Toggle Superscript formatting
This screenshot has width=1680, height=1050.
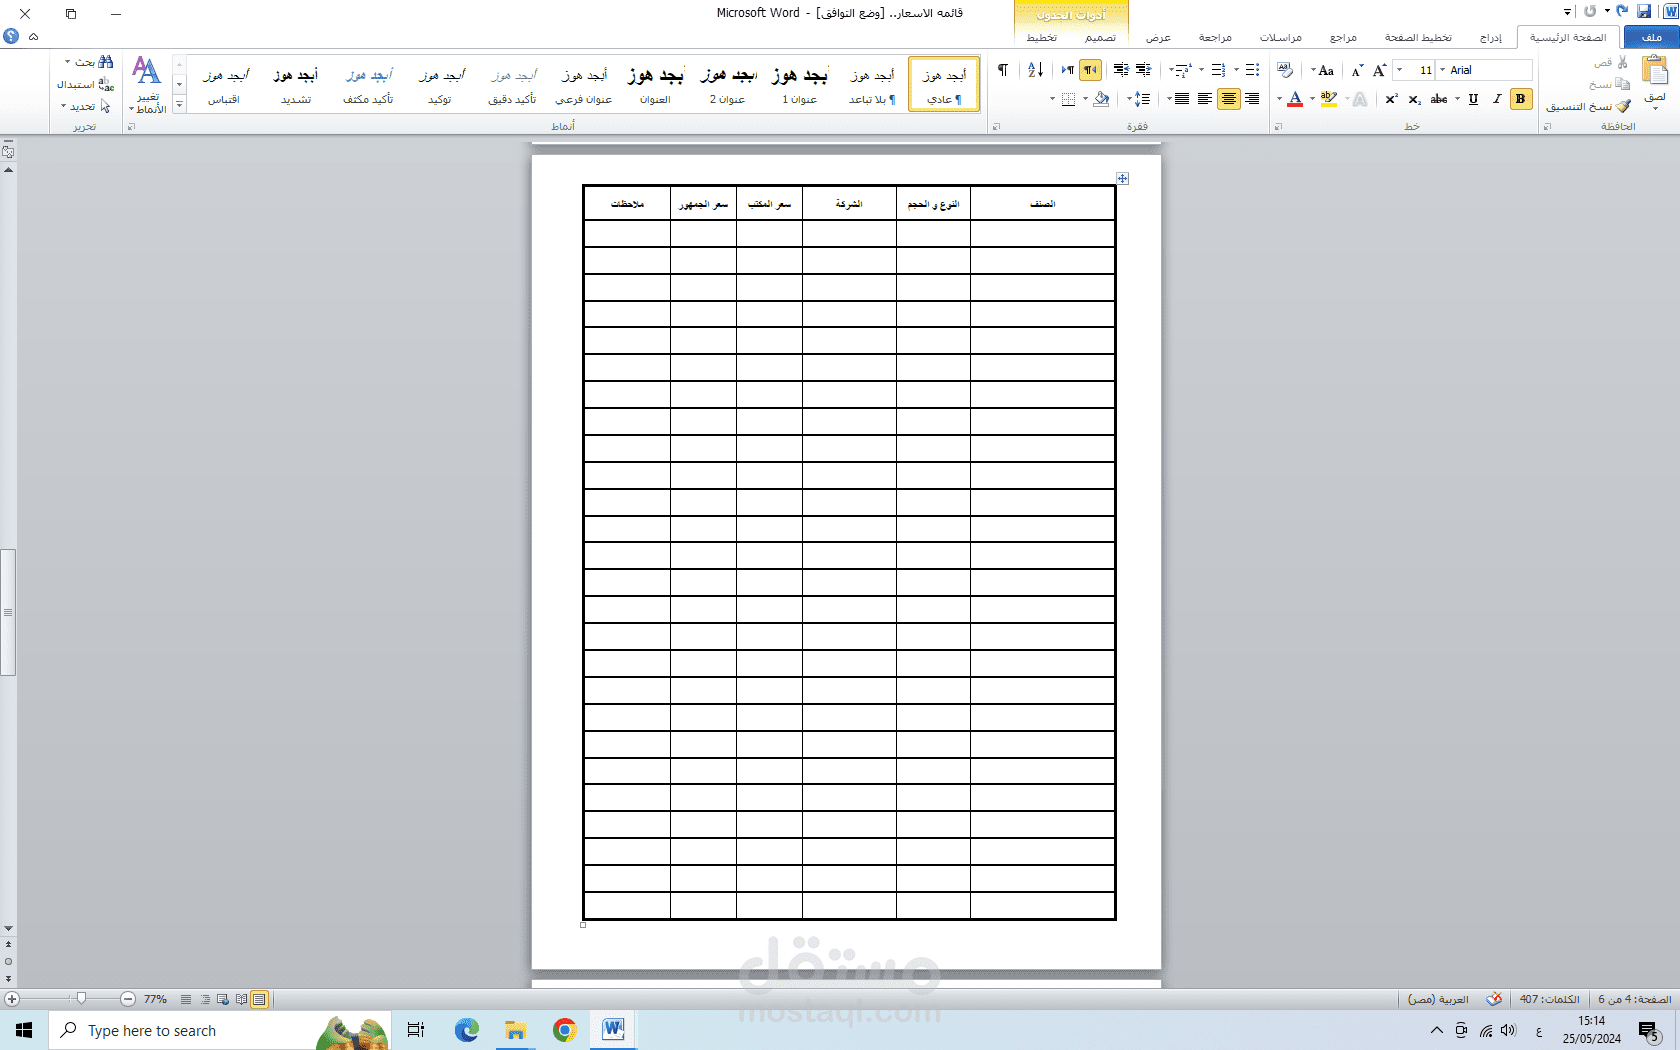[x=1391, y=99]
